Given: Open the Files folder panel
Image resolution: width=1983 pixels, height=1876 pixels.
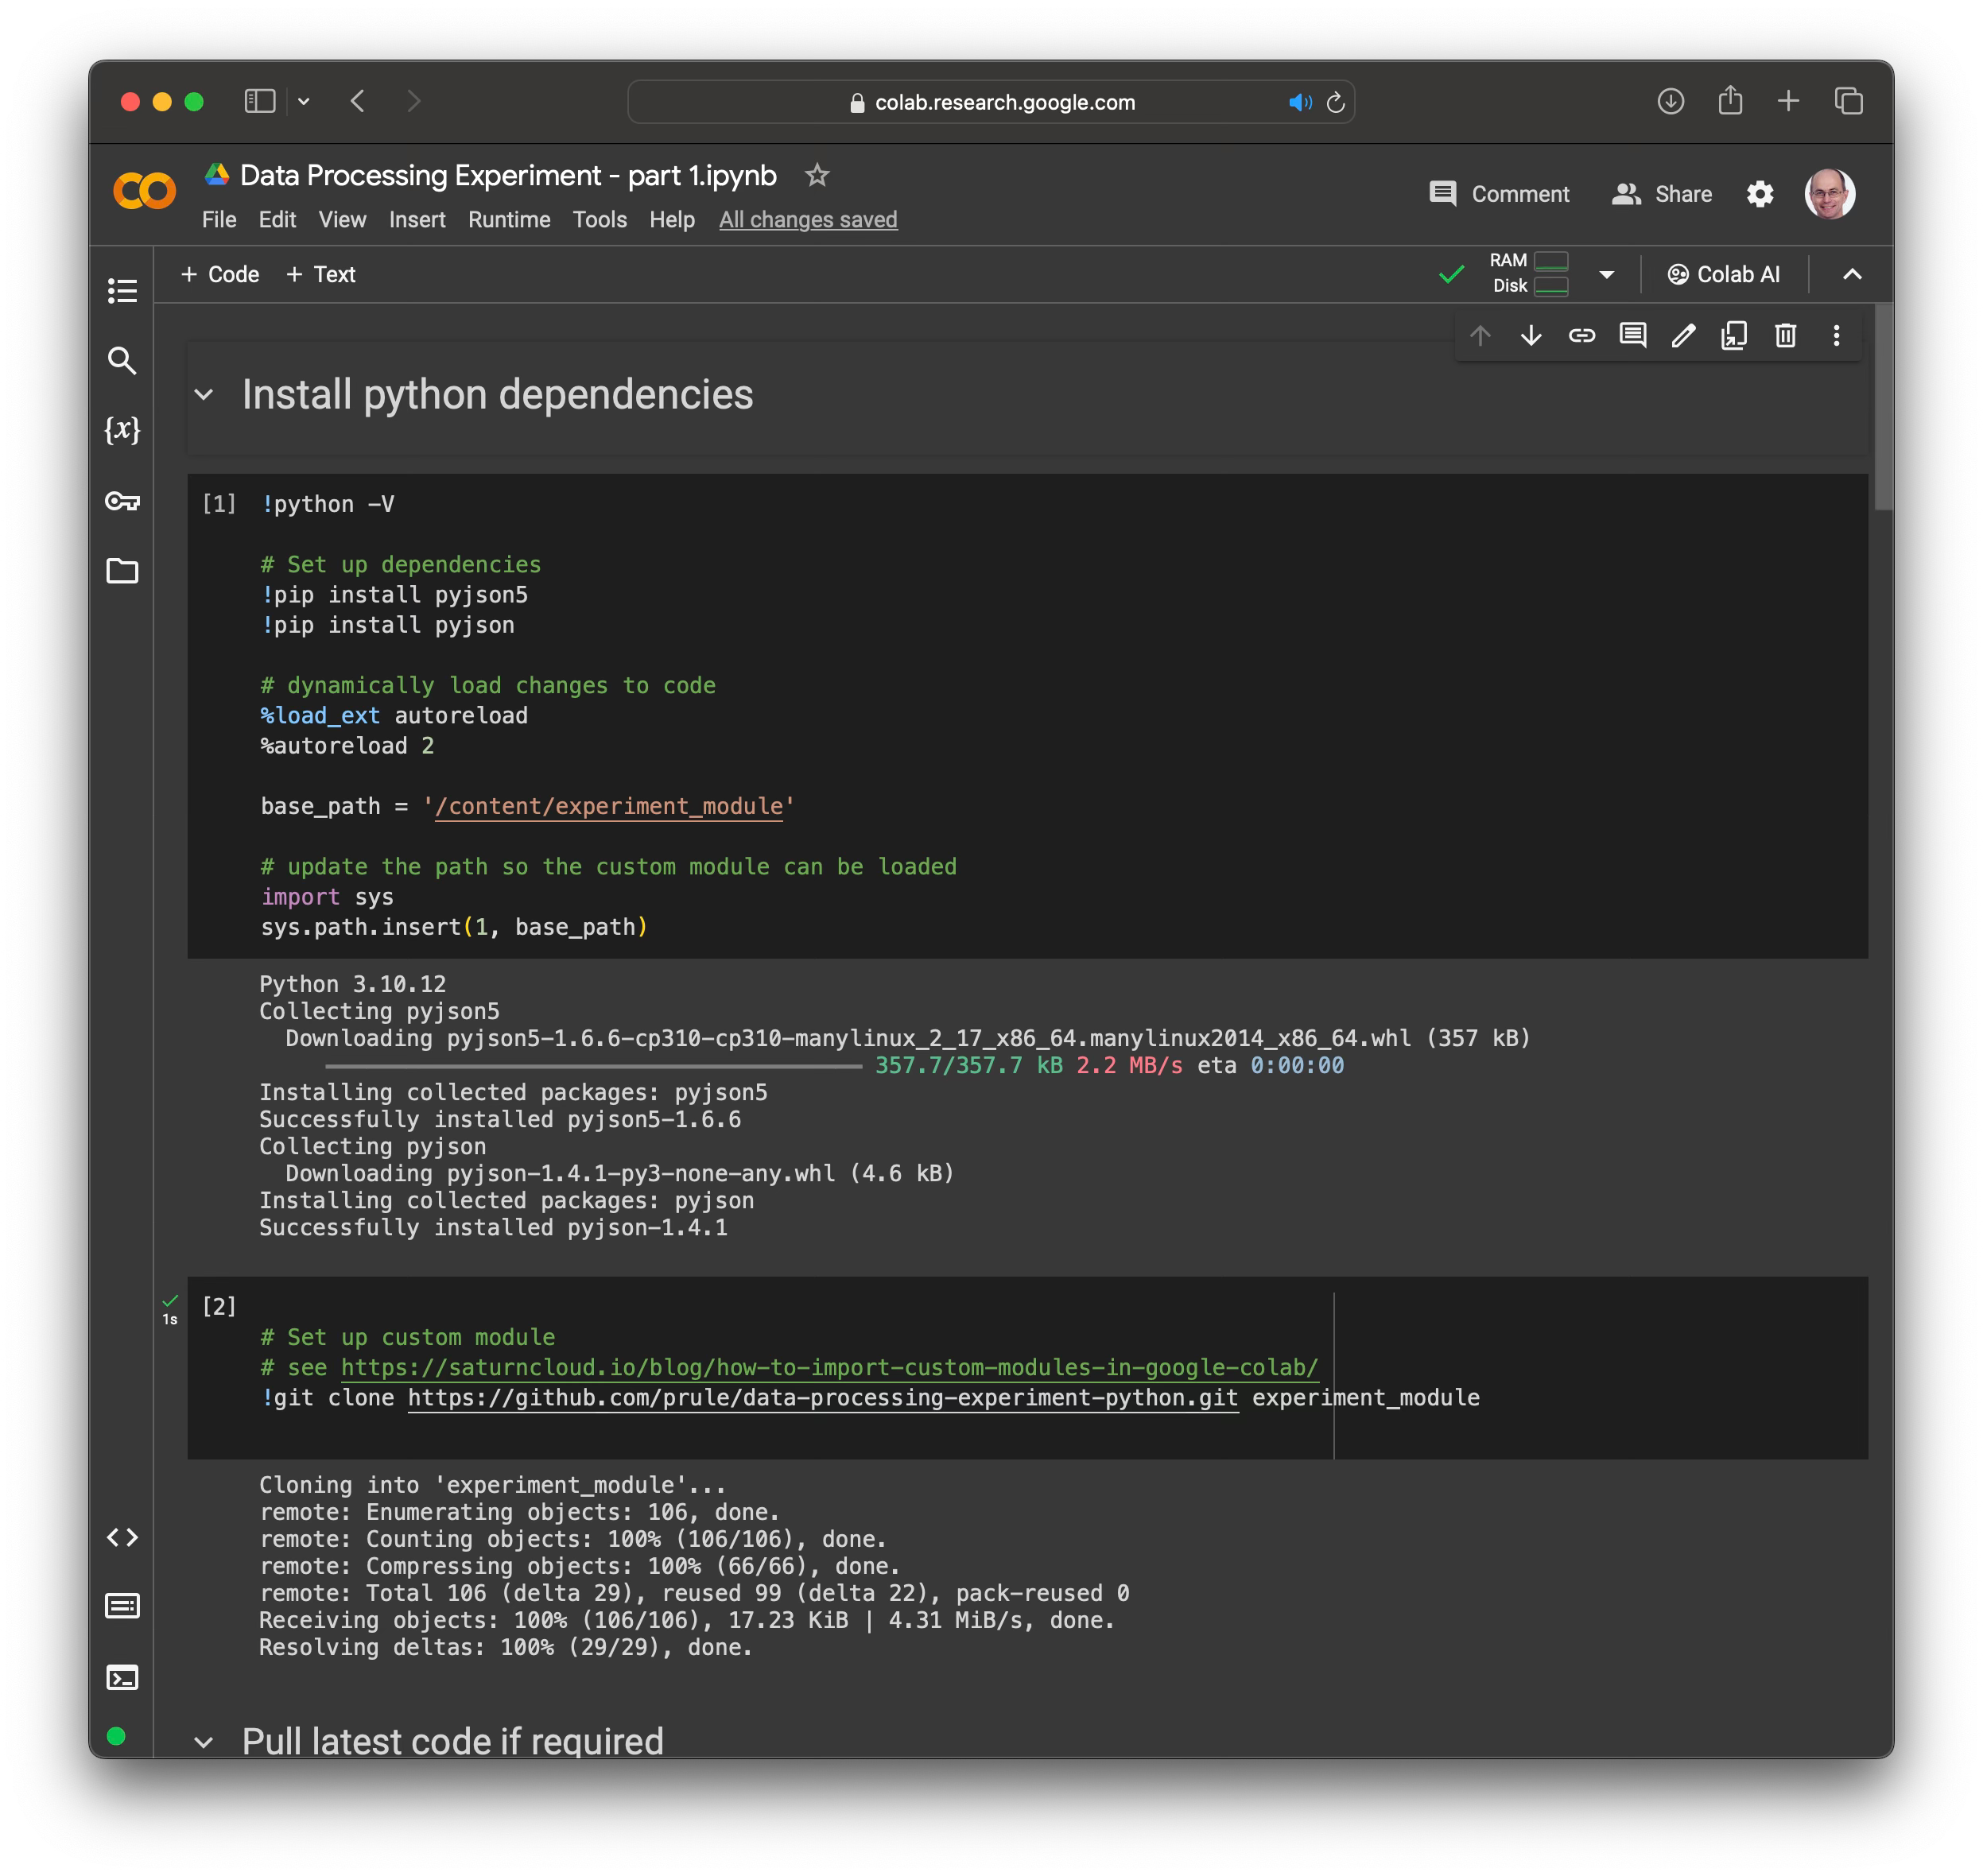Looking at the screenshot, I should 122,571.
